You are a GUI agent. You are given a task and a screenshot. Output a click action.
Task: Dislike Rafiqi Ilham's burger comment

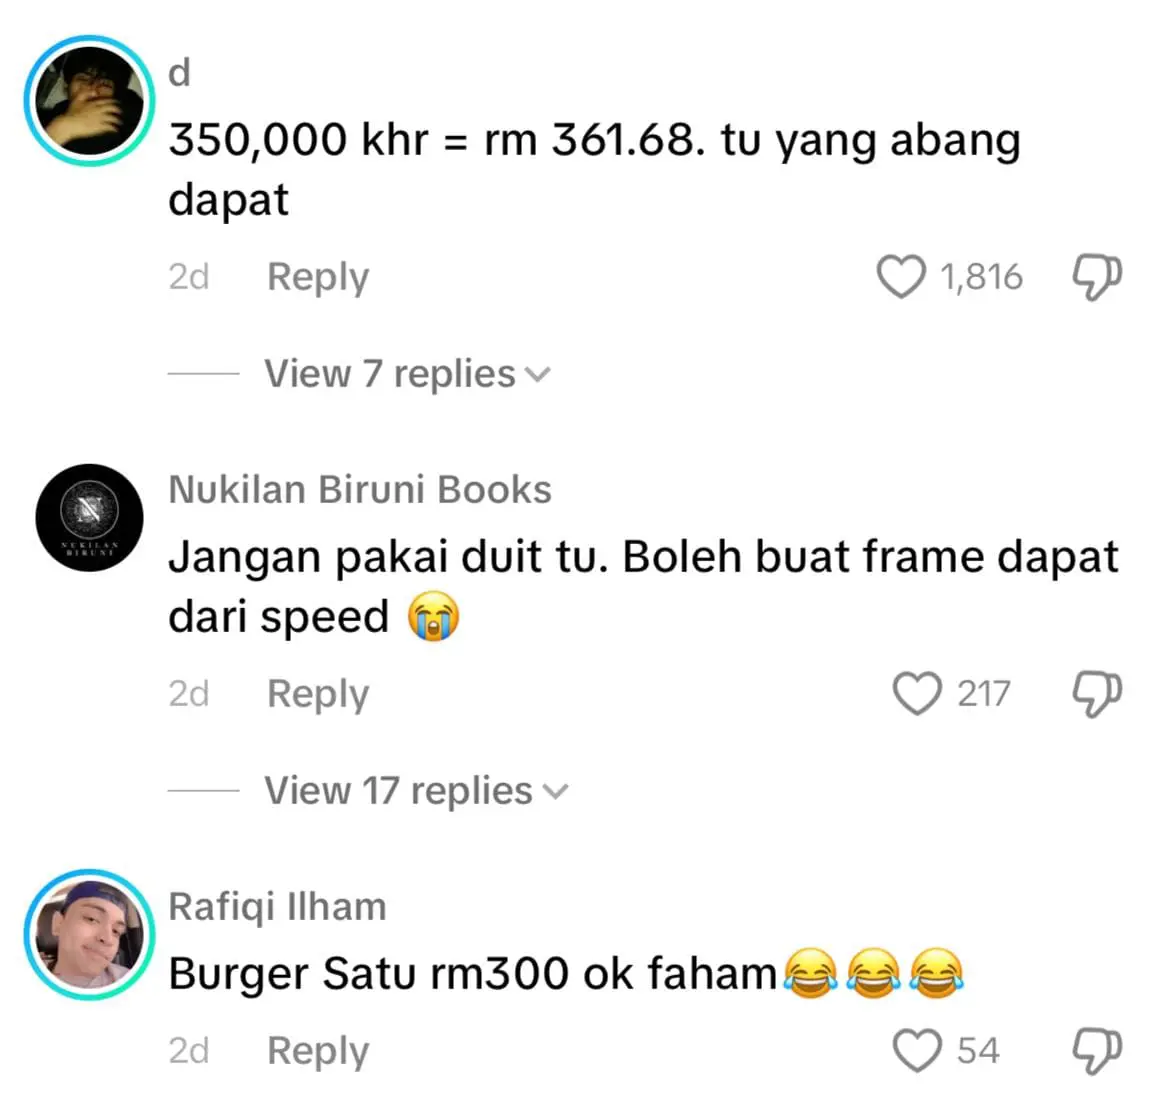(x=1097, y=1051)
